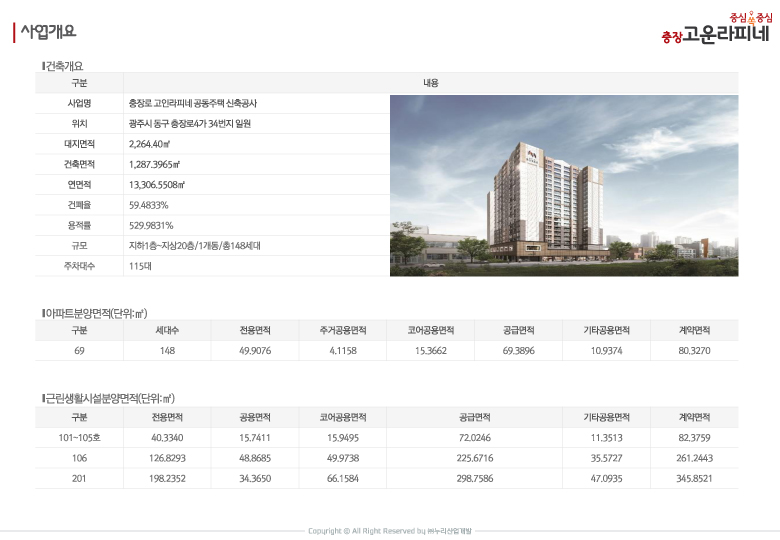The width and height of the screenshot is (780, 540).
Task: Click the 101~105호 전용면적 value 40.3340
Action: click(167, 438)
